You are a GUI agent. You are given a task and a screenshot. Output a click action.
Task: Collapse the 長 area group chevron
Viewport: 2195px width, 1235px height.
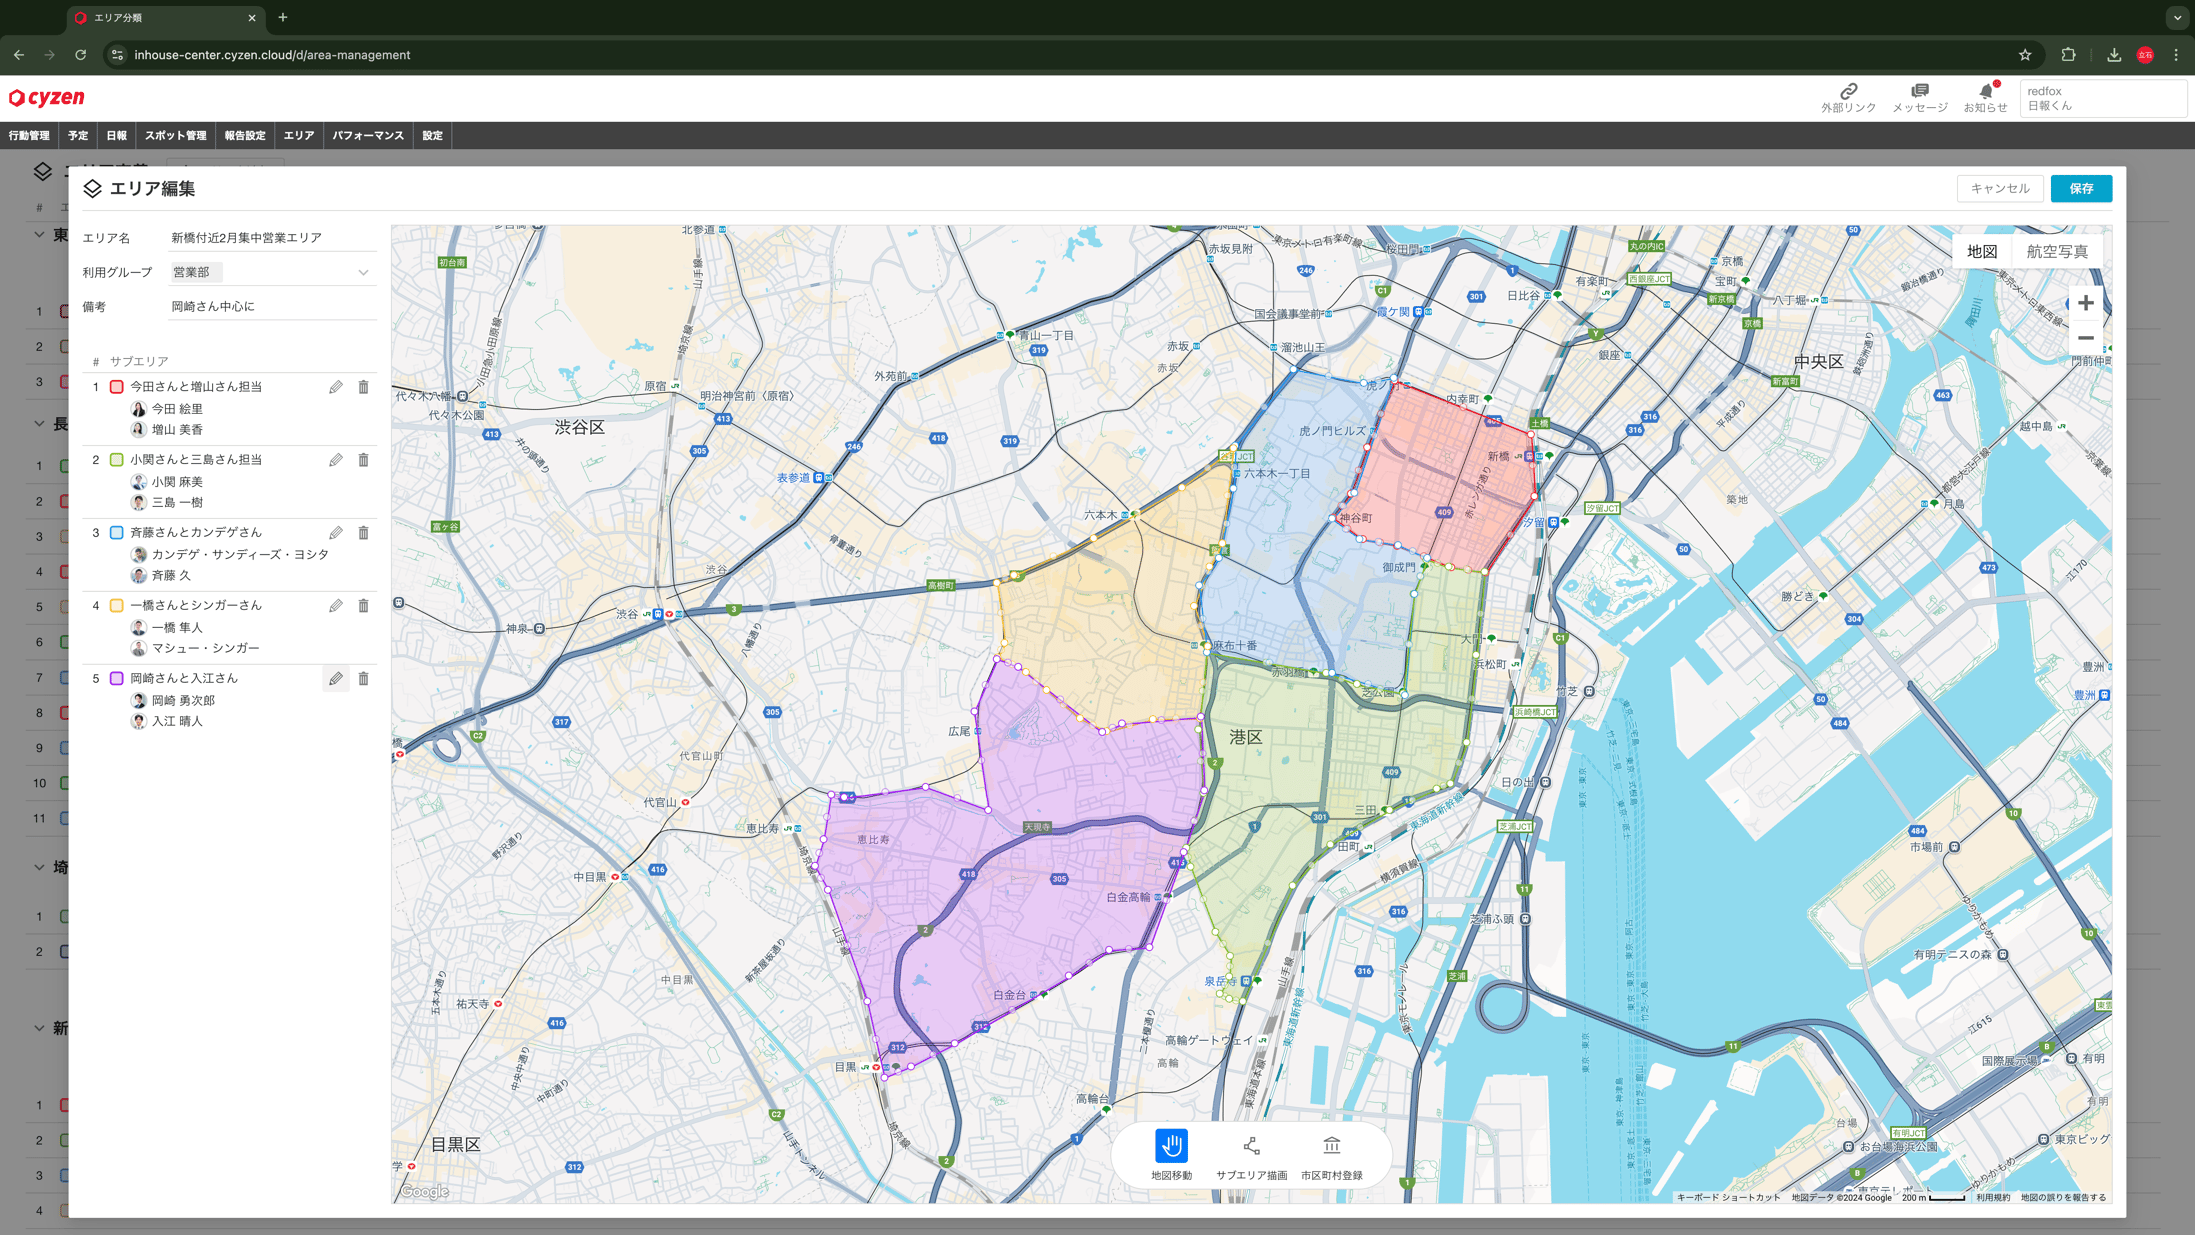click(x=39, y=424)
